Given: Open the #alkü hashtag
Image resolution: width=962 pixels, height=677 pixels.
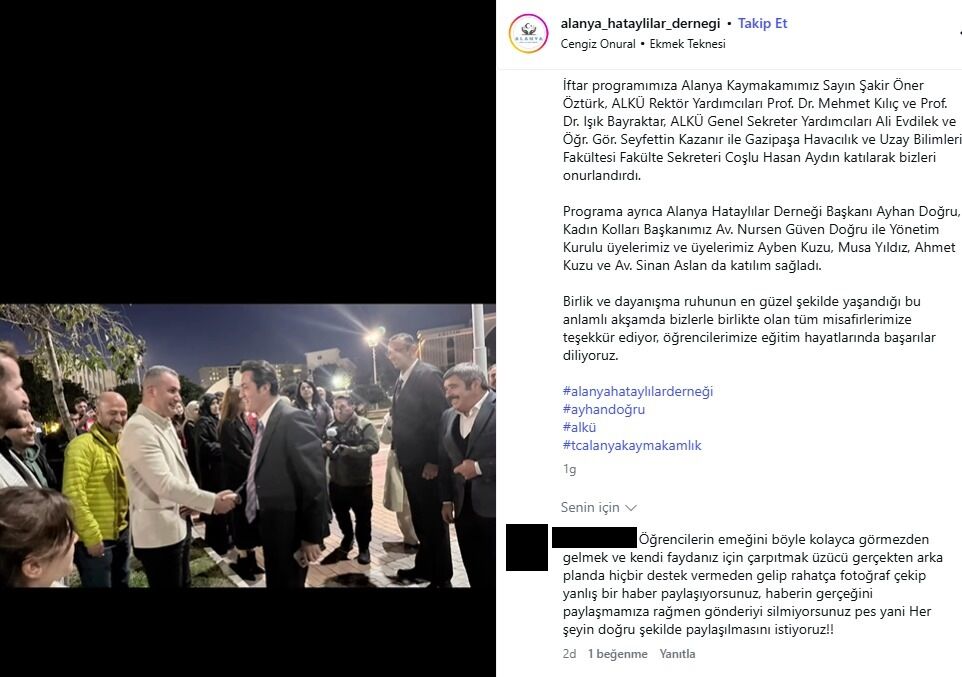Looking at the screenshot, I should point(579,427).
